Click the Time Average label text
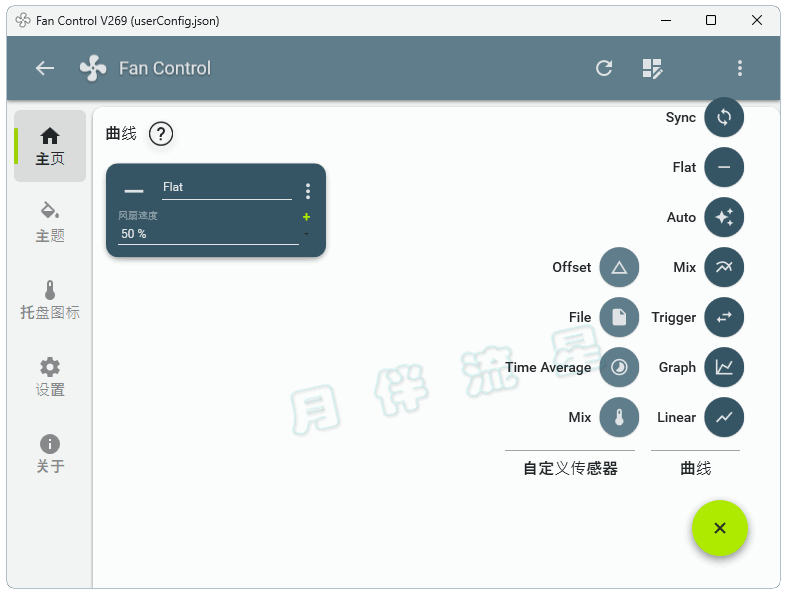The width and height of the screenshot is (788, 597). coord(548,368)
